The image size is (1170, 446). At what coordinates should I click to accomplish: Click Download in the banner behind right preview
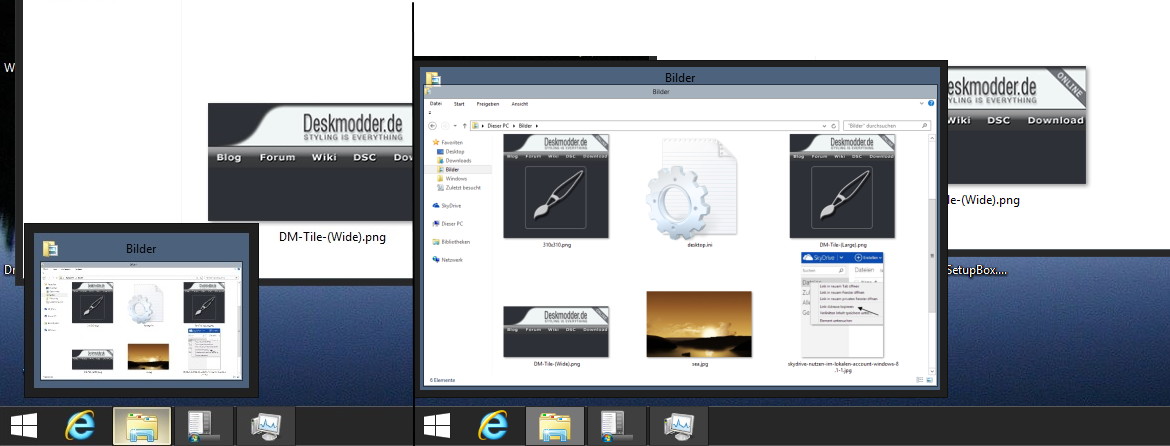(x=1055, y=120)
